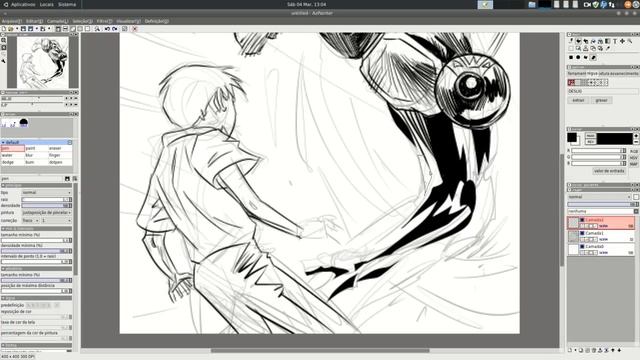Open the Seleção menu
Image resolution: width=640 pixels, height=360 pixels.
(82, 21)
